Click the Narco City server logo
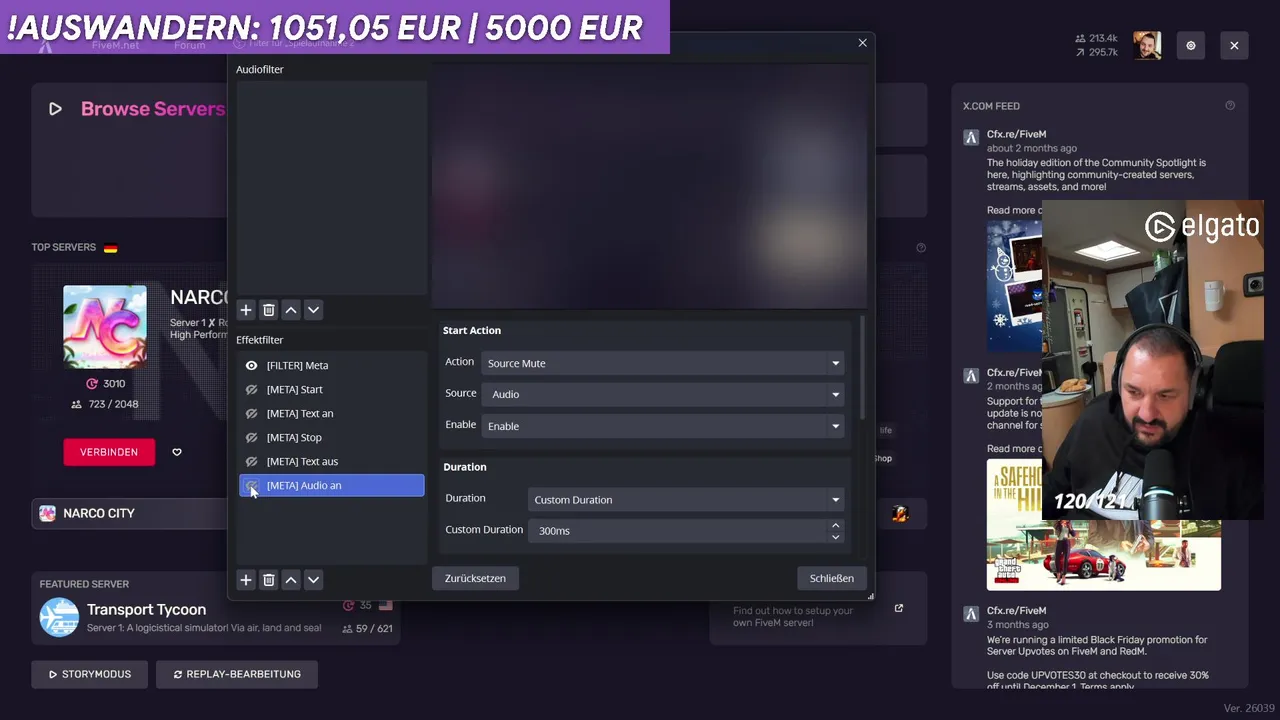The height and width of the screenshot is (720, 1280). pos(105,327)
